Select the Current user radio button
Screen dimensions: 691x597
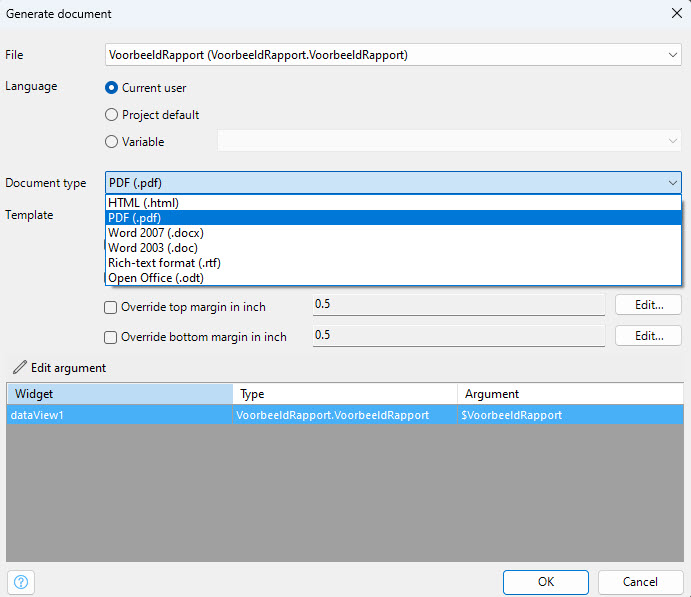point(112,88)
